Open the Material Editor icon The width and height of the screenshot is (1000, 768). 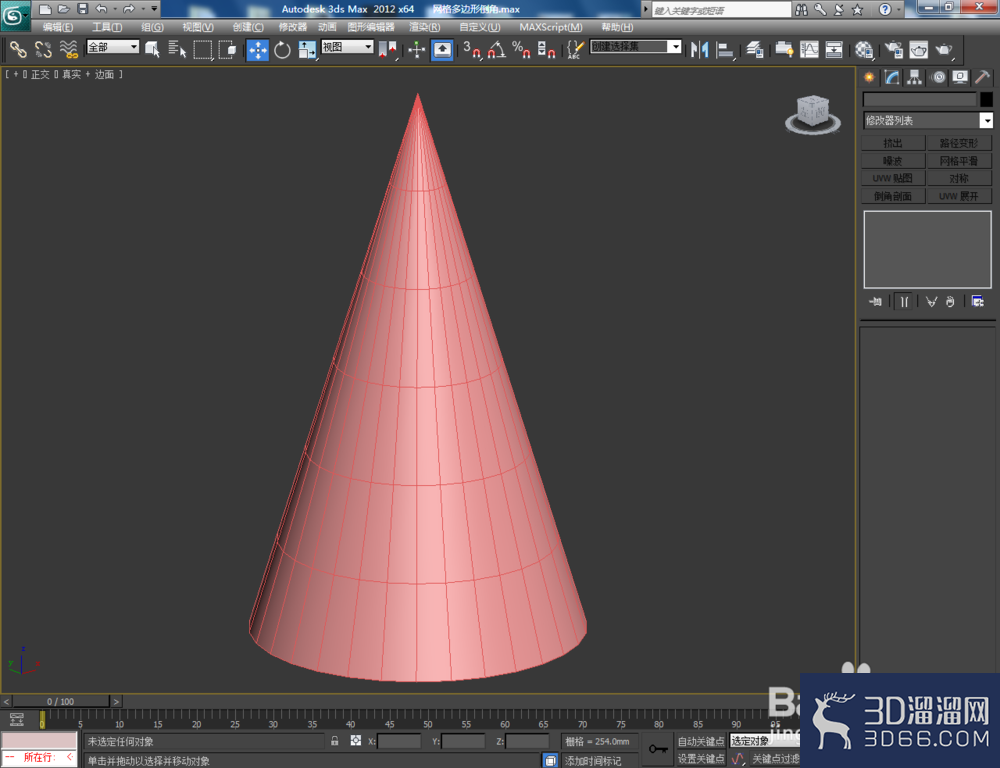point(864,50)
